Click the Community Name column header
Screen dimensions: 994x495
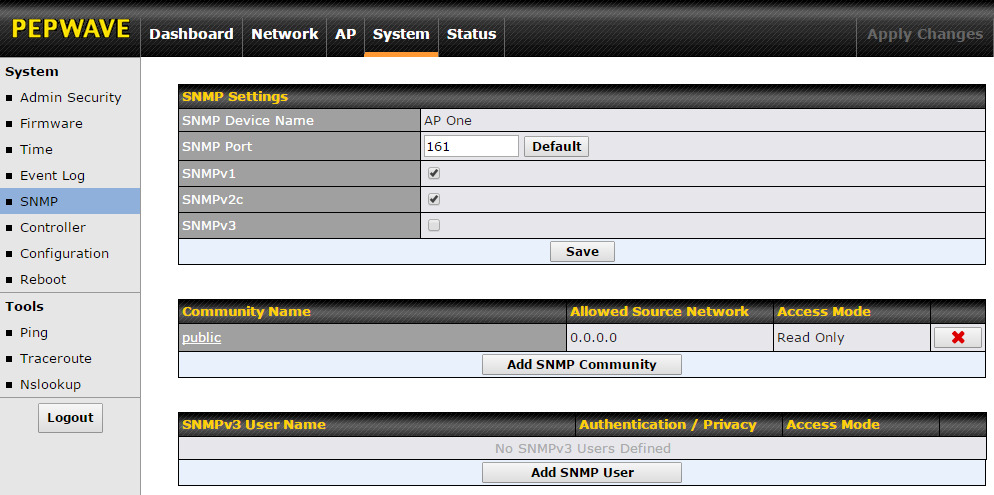(x=373, y=311)
